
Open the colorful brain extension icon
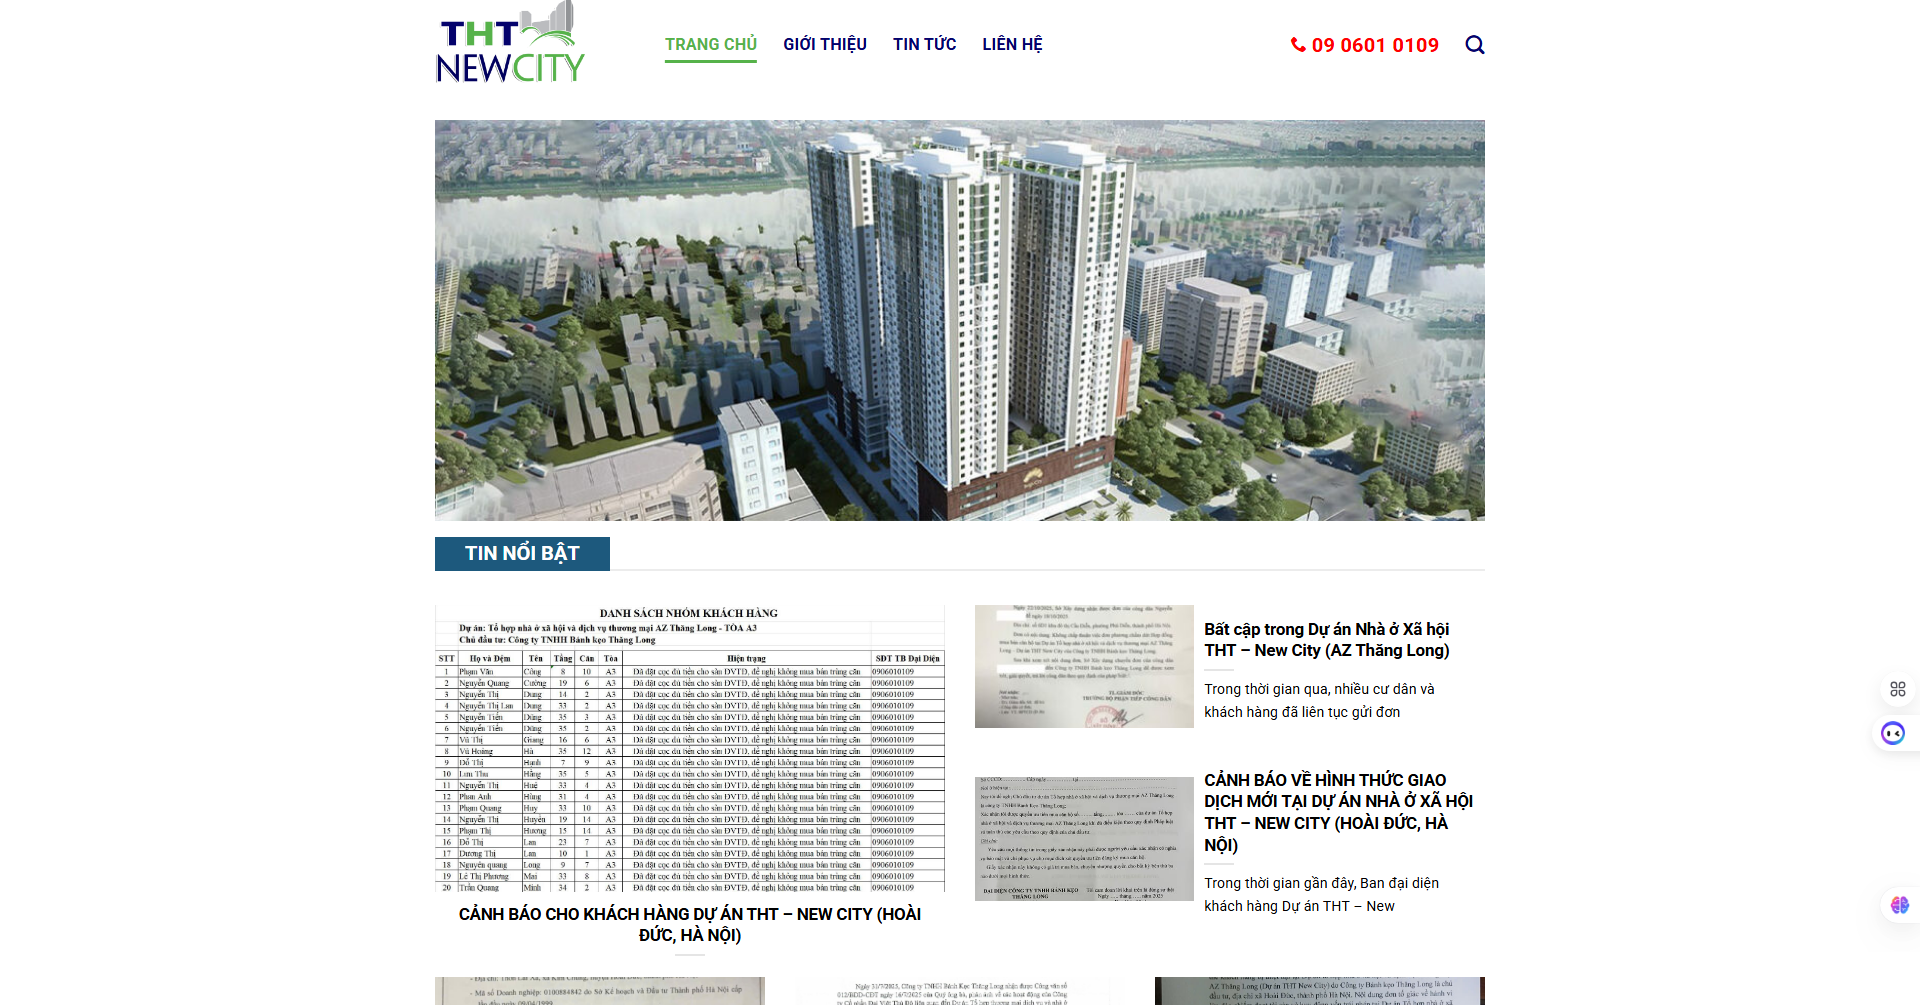1899,905
